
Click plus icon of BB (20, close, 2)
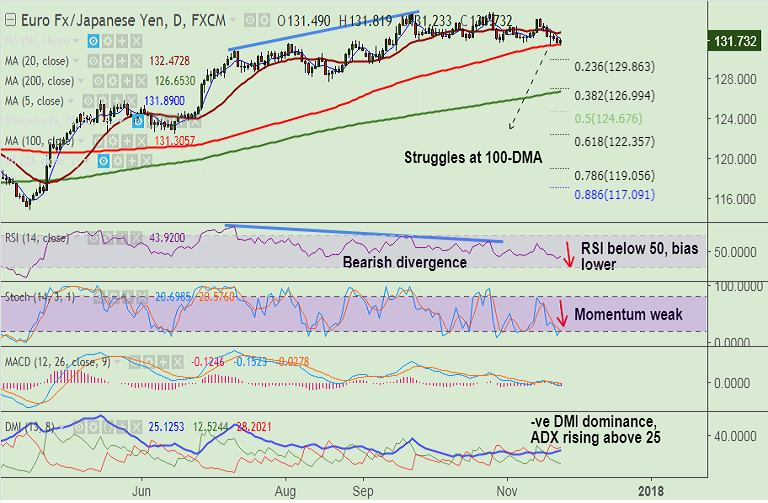[x=132, y=161]
